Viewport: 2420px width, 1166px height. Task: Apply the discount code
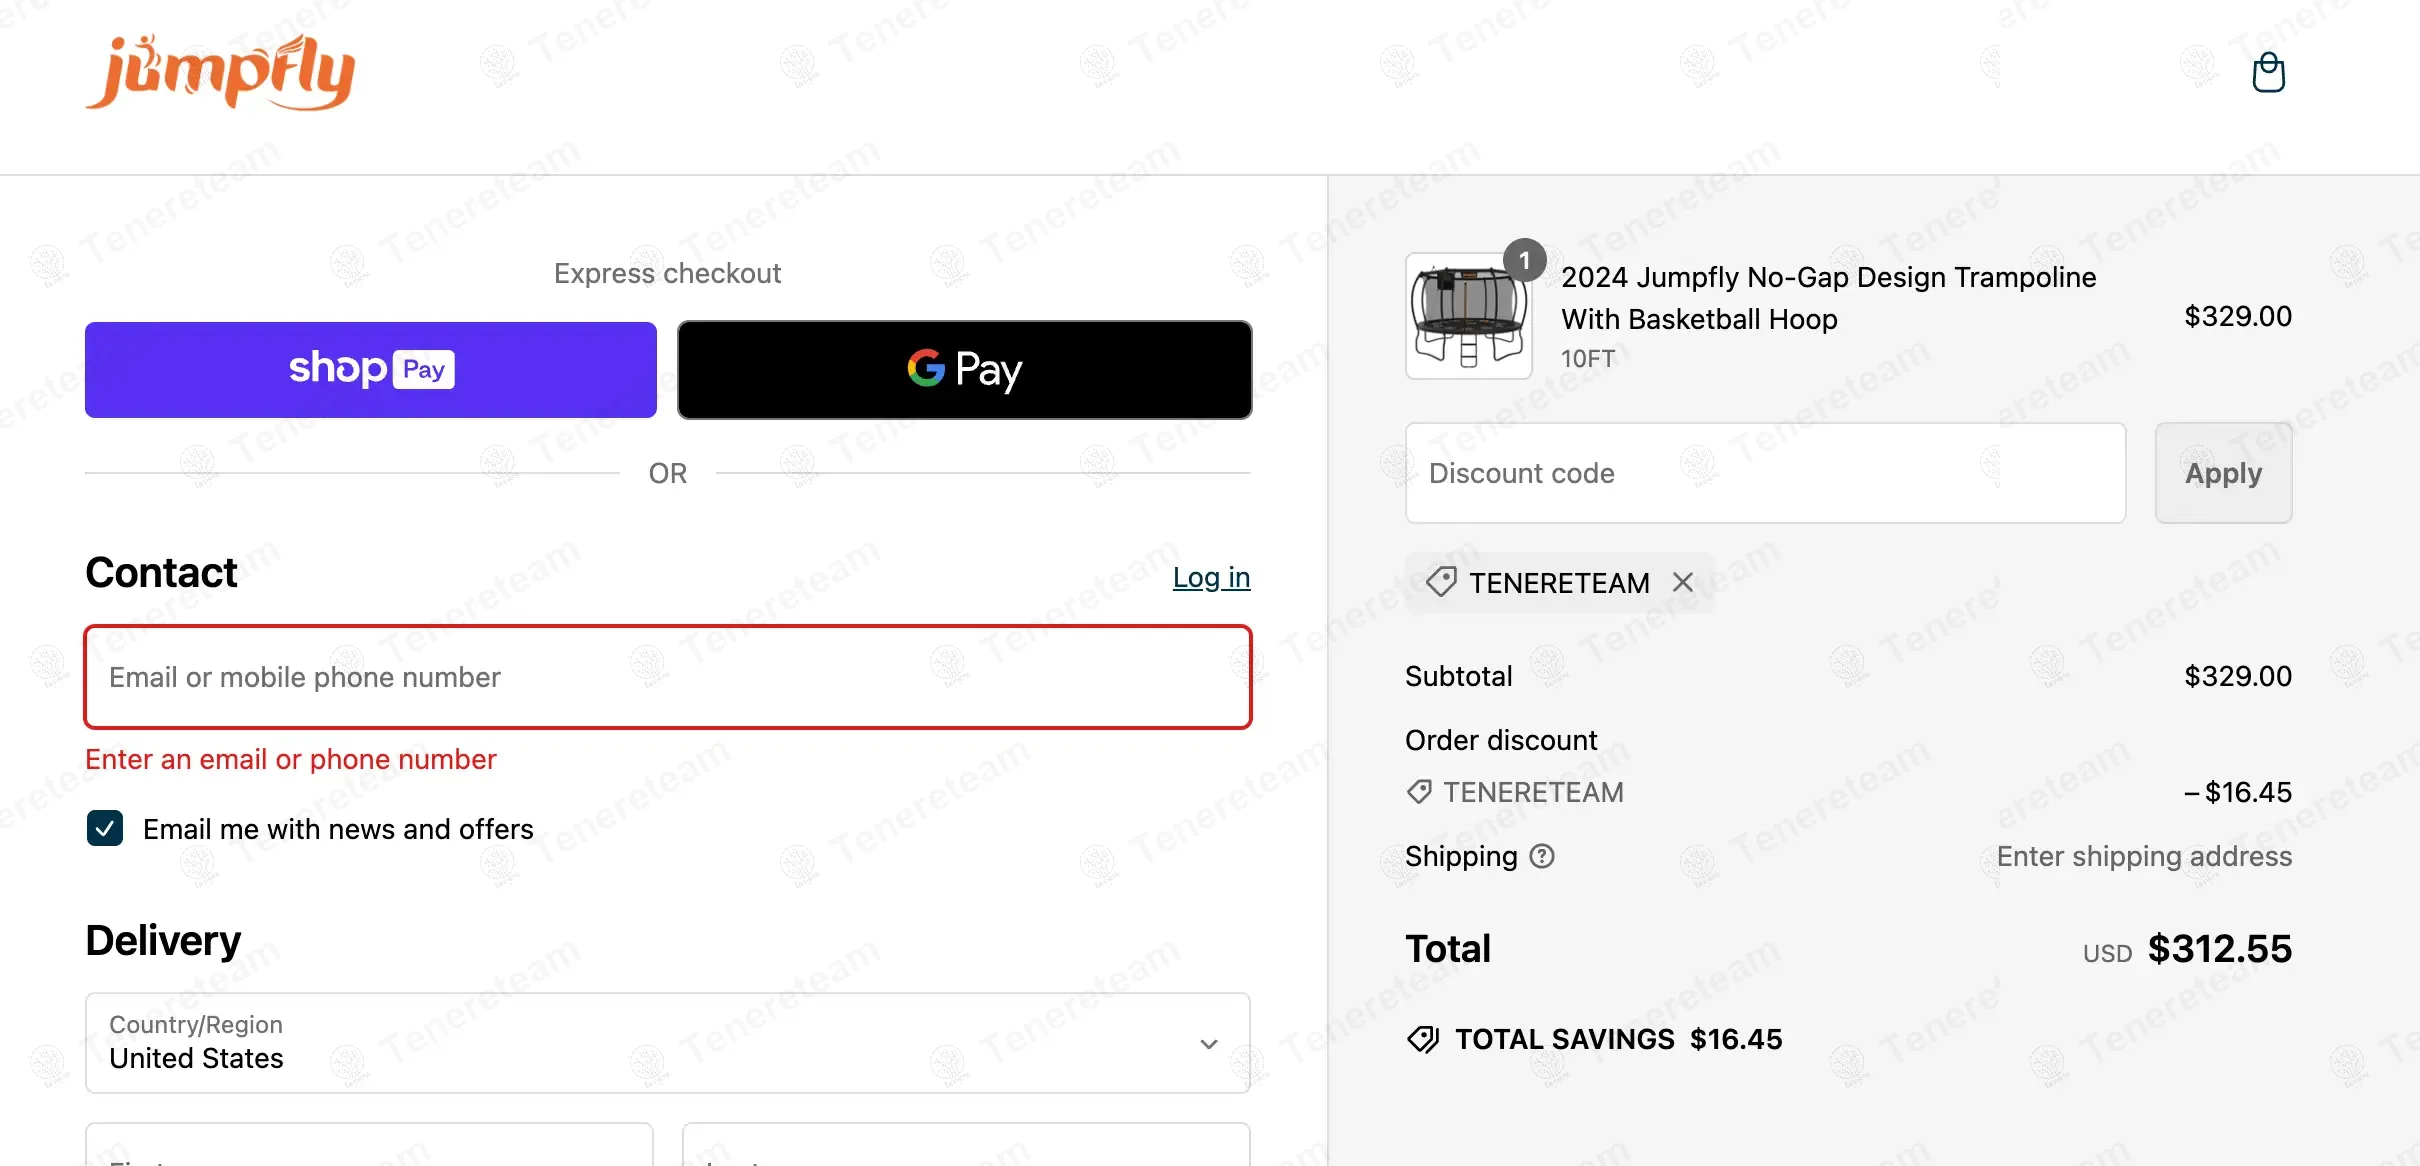(x=2223, y=473)
